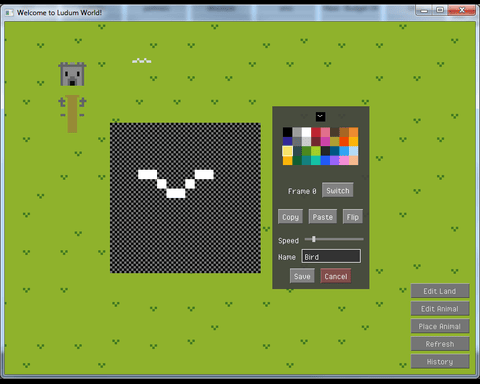Choose the lime green swatch
480x384 pixels.
(x=316, y=151)
